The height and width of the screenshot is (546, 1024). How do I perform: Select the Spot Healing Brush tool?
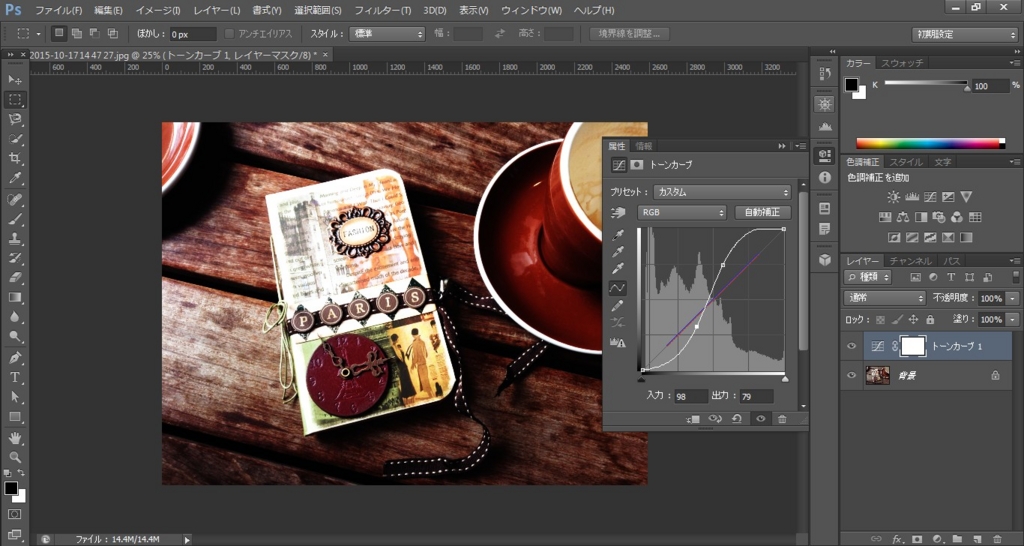14,199
